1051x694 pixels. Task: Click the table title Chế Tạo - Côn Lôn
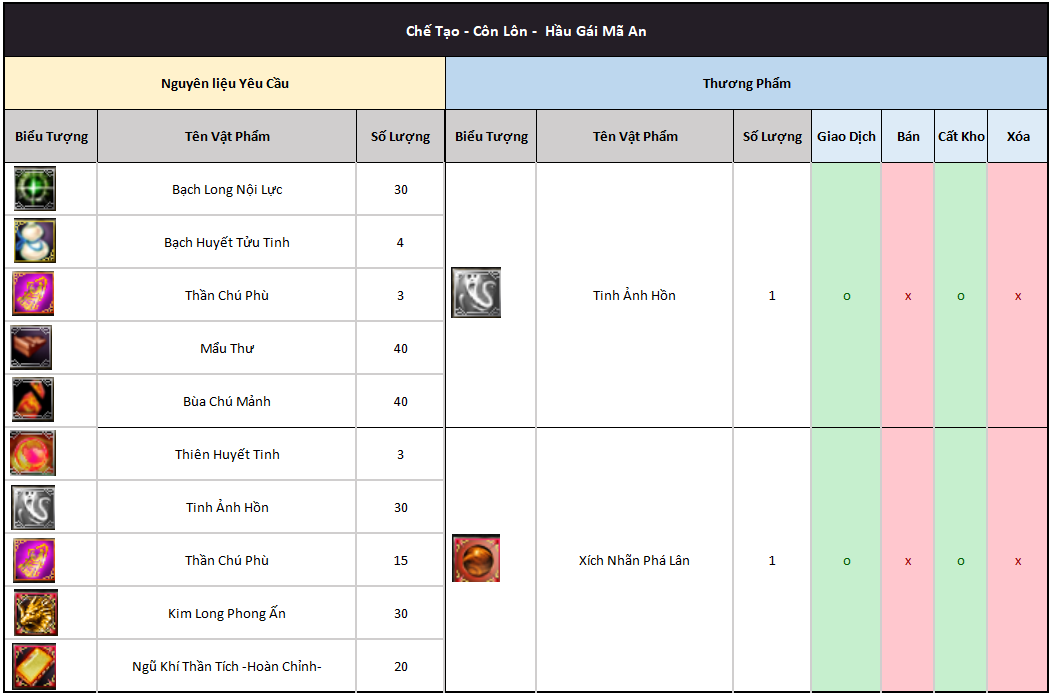(526, 31)
